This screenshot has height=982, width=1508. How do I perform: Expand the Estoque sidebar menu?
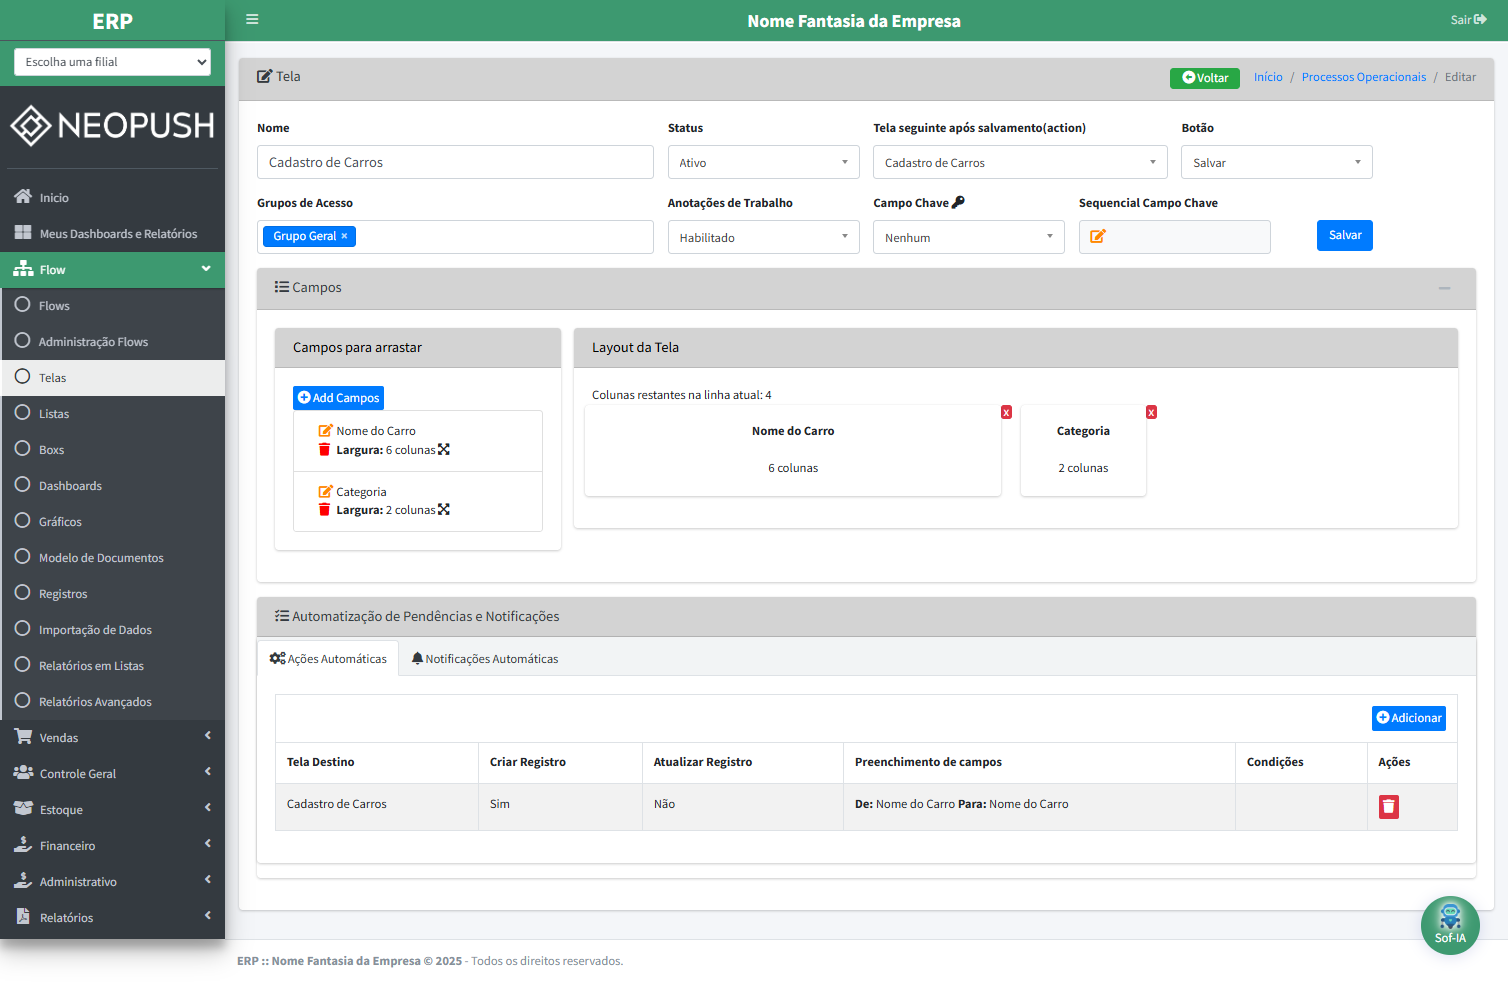click(112, 810)
